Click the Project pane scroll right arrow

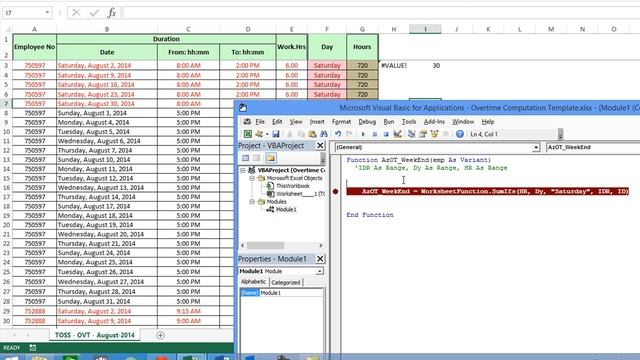click(x=320, y=245)
